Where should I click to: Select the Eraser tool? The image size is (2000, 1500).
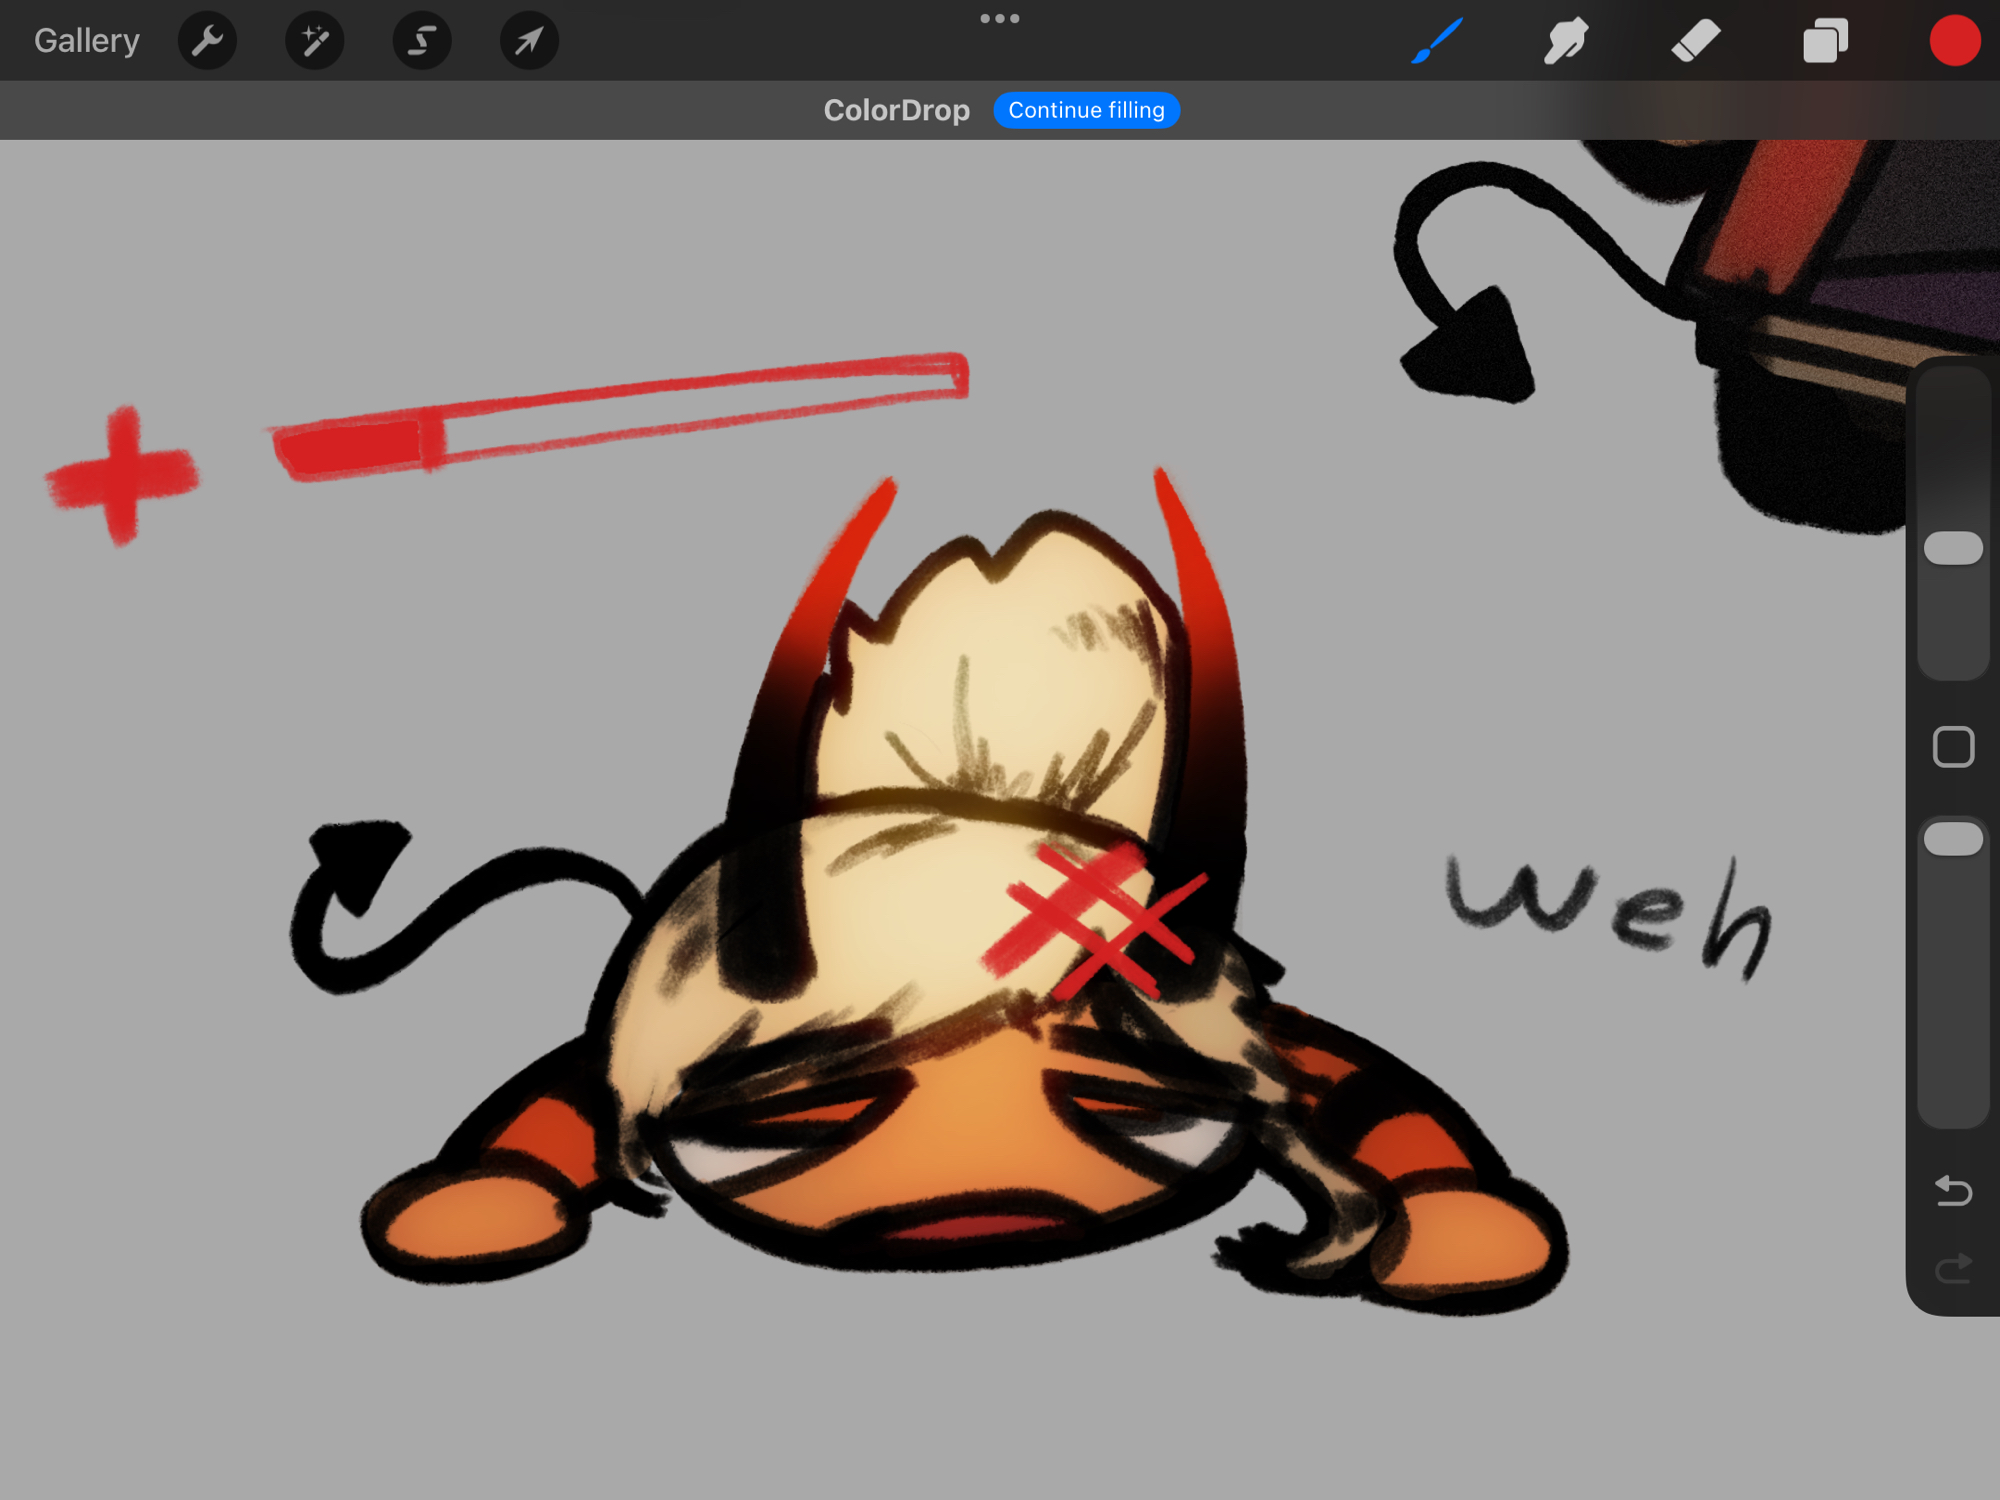pos(1695,41)
